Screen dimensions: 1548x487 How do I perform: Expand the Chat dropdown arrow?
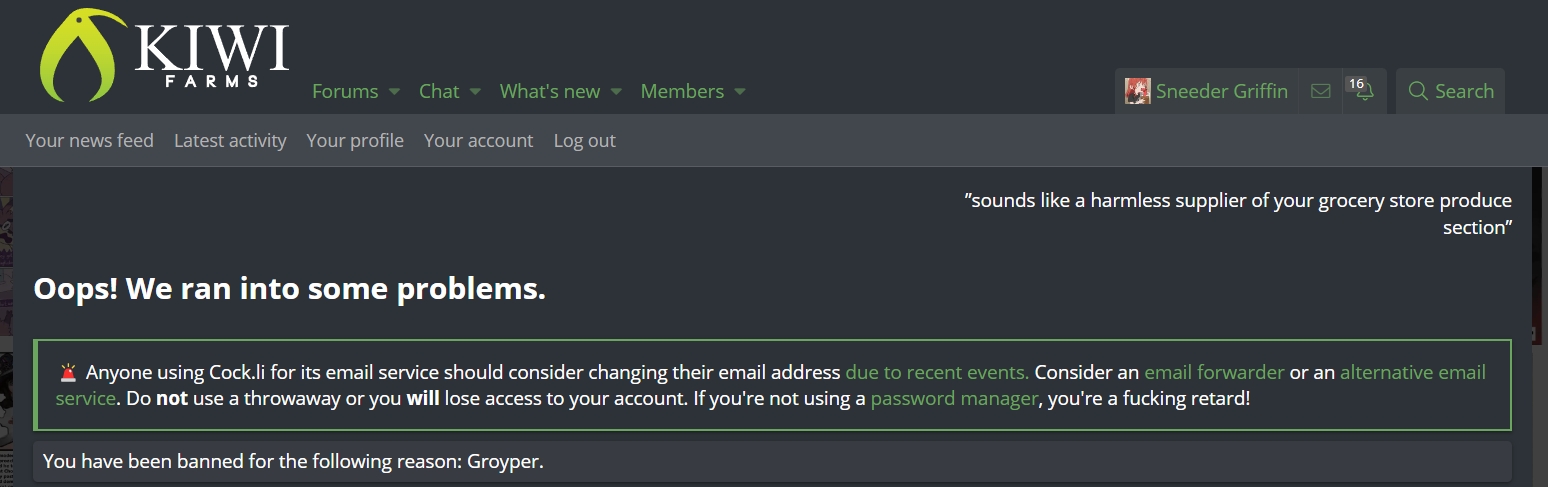click(x=475, y=91)
